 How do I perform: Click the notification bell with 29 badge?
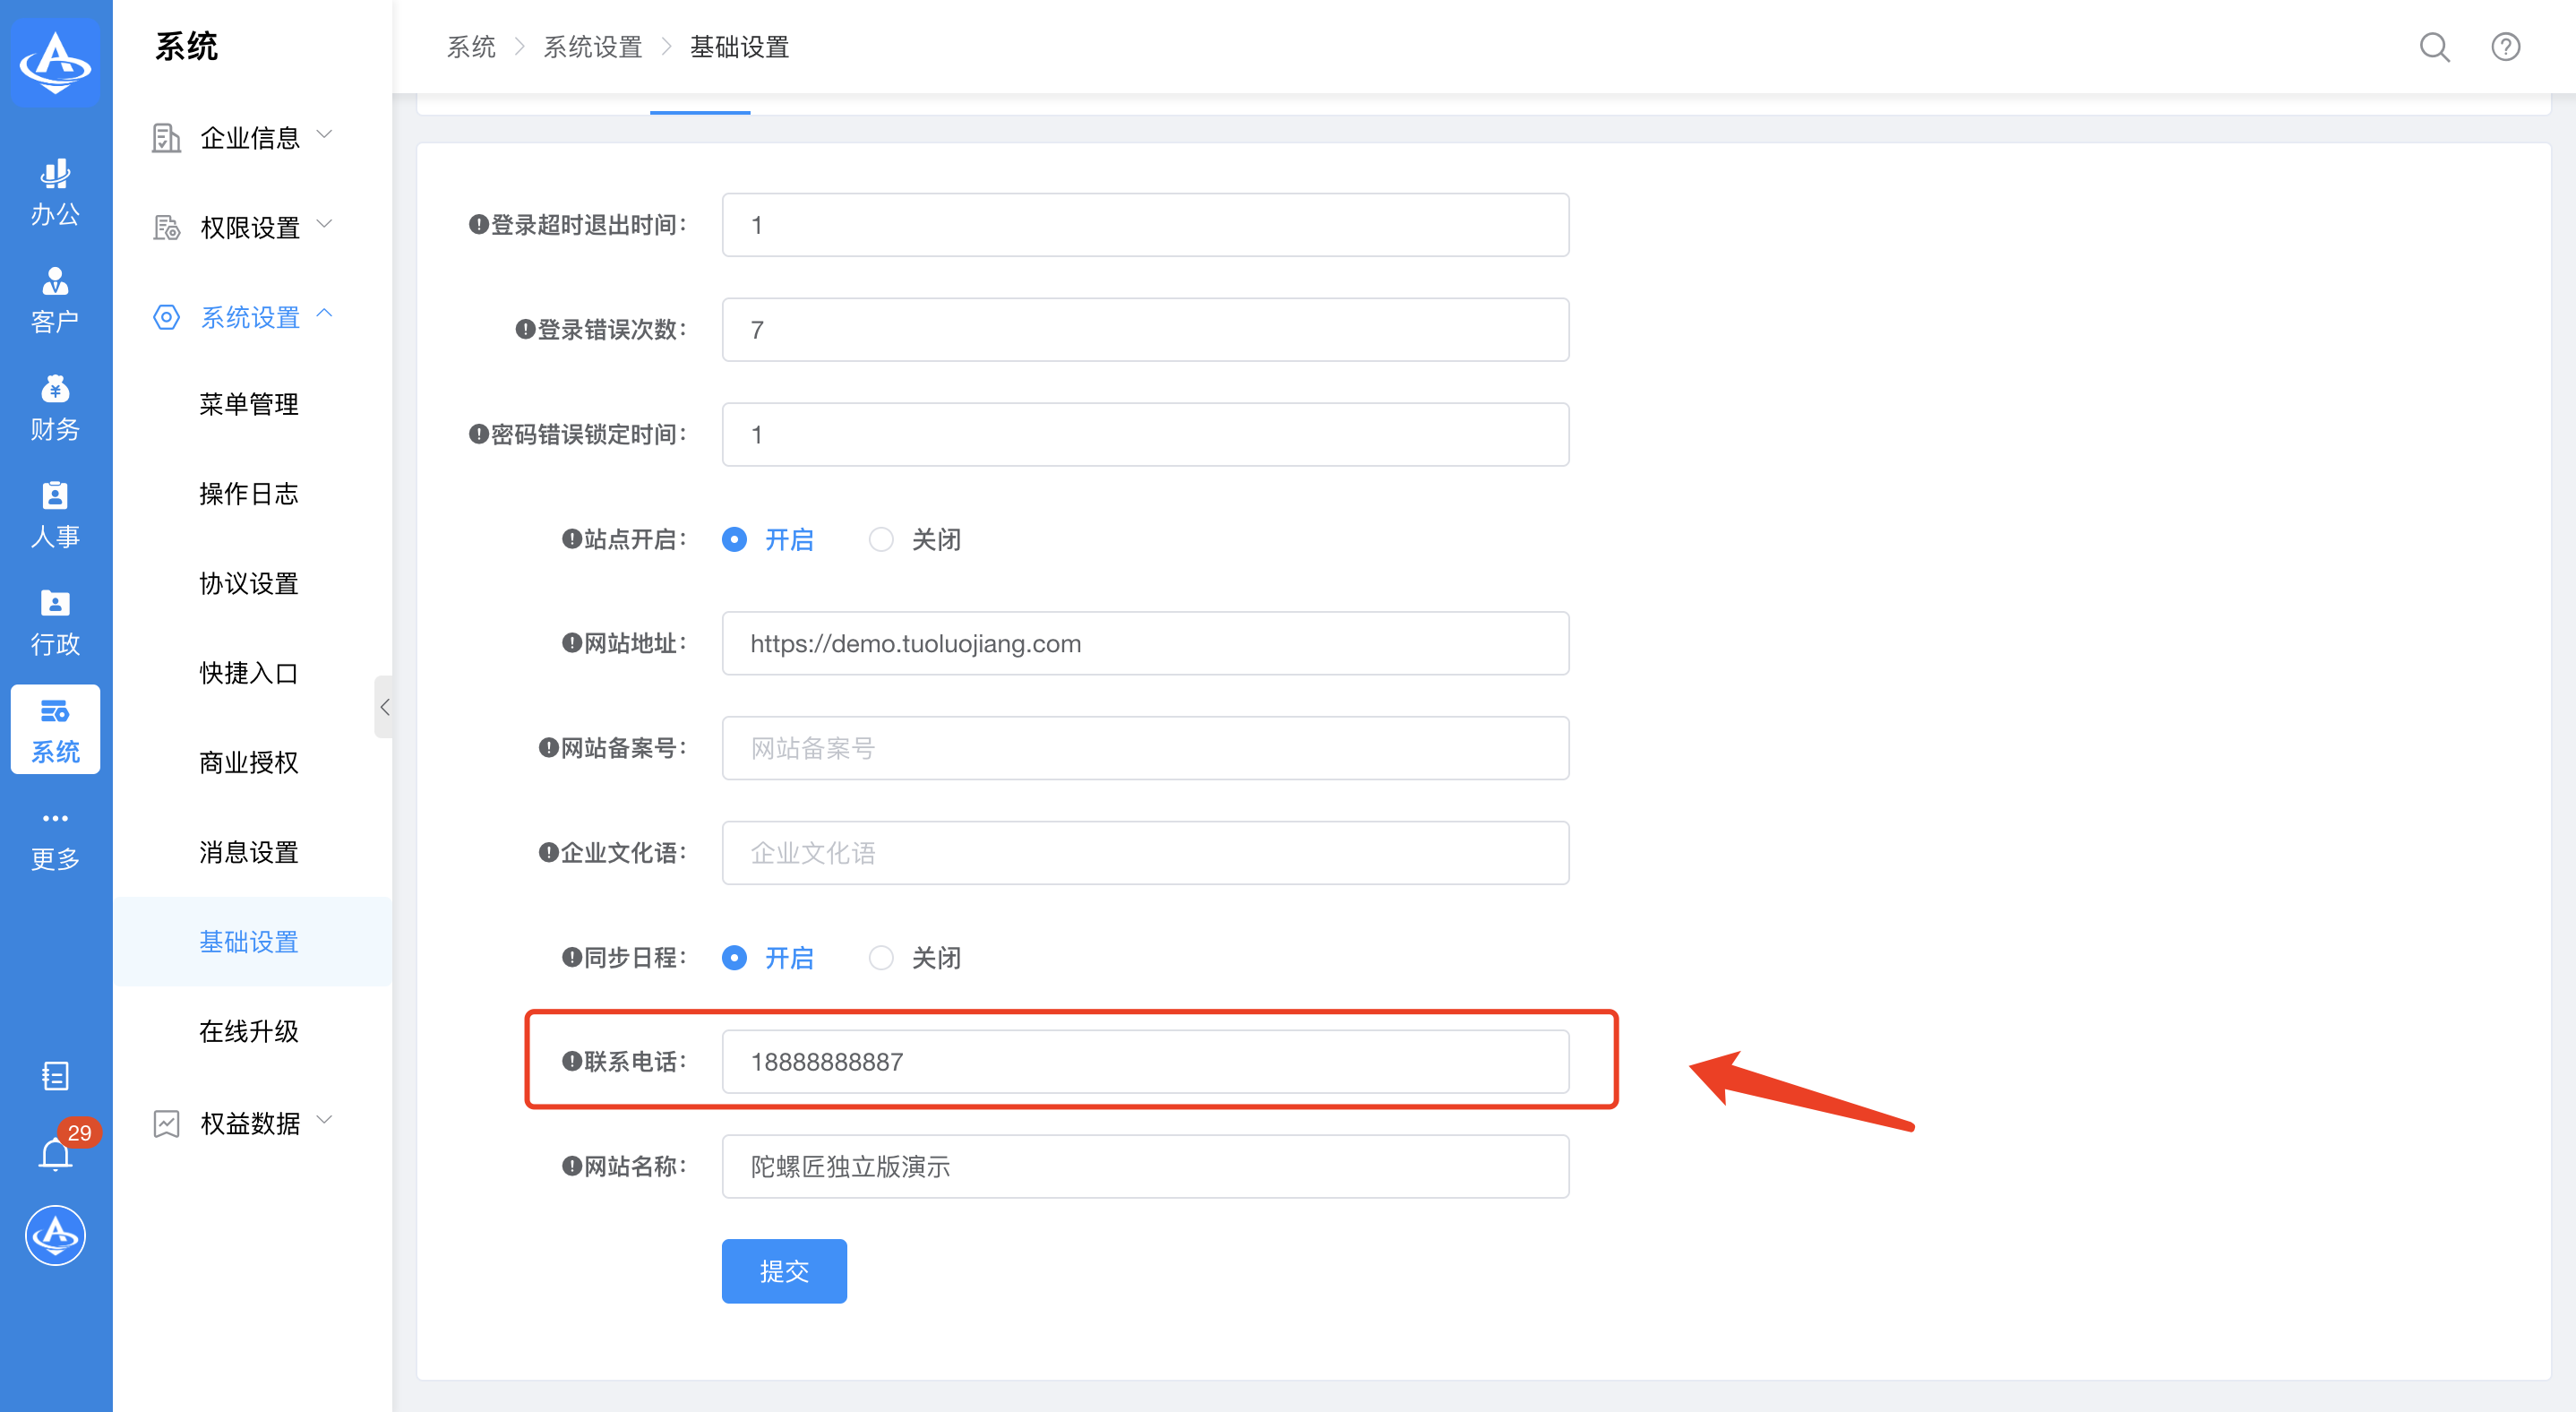(55, 1154)
